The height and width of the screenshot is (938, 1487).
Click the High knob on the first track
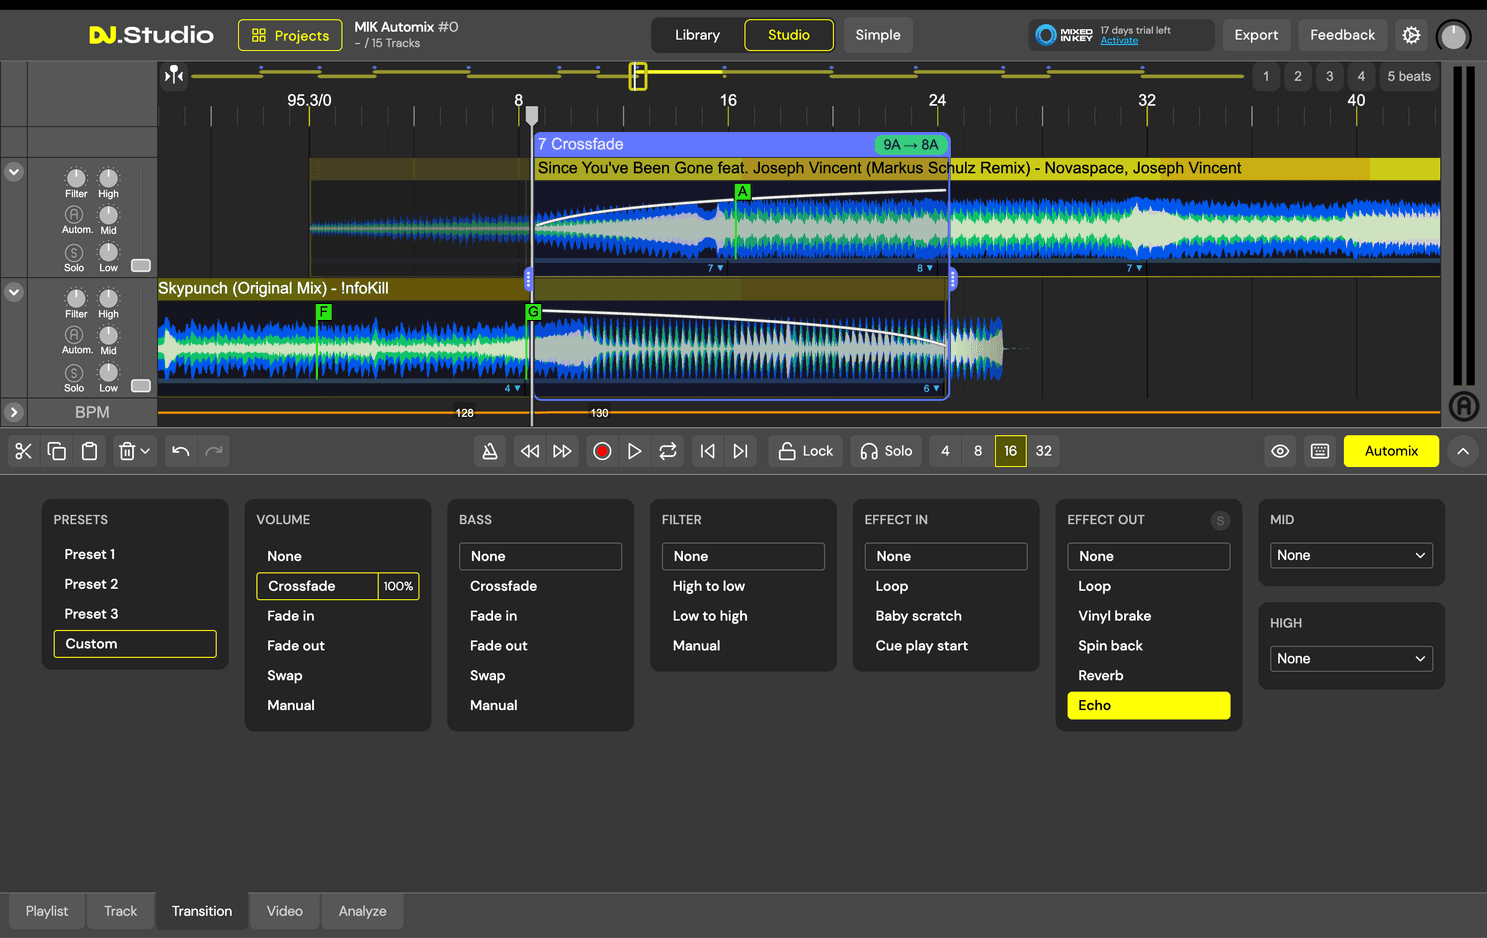click(x=108, y=178)
